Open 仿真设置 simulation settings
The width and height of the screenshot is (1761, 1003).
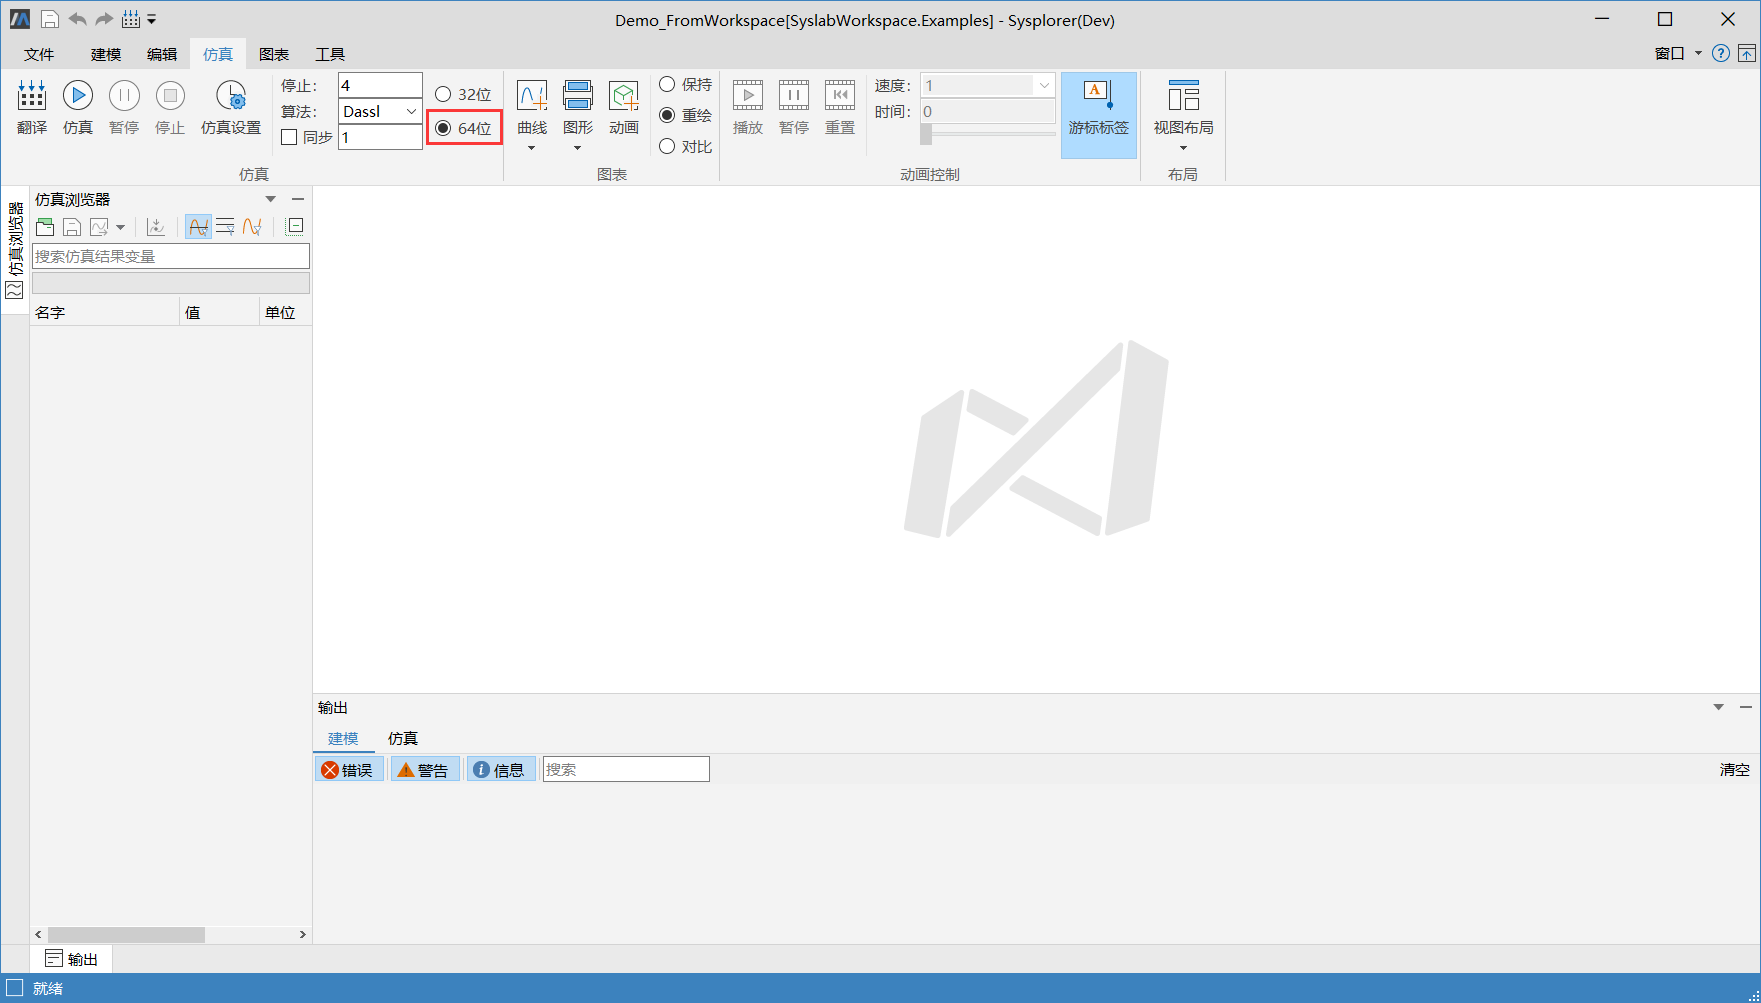coord(230,98)
